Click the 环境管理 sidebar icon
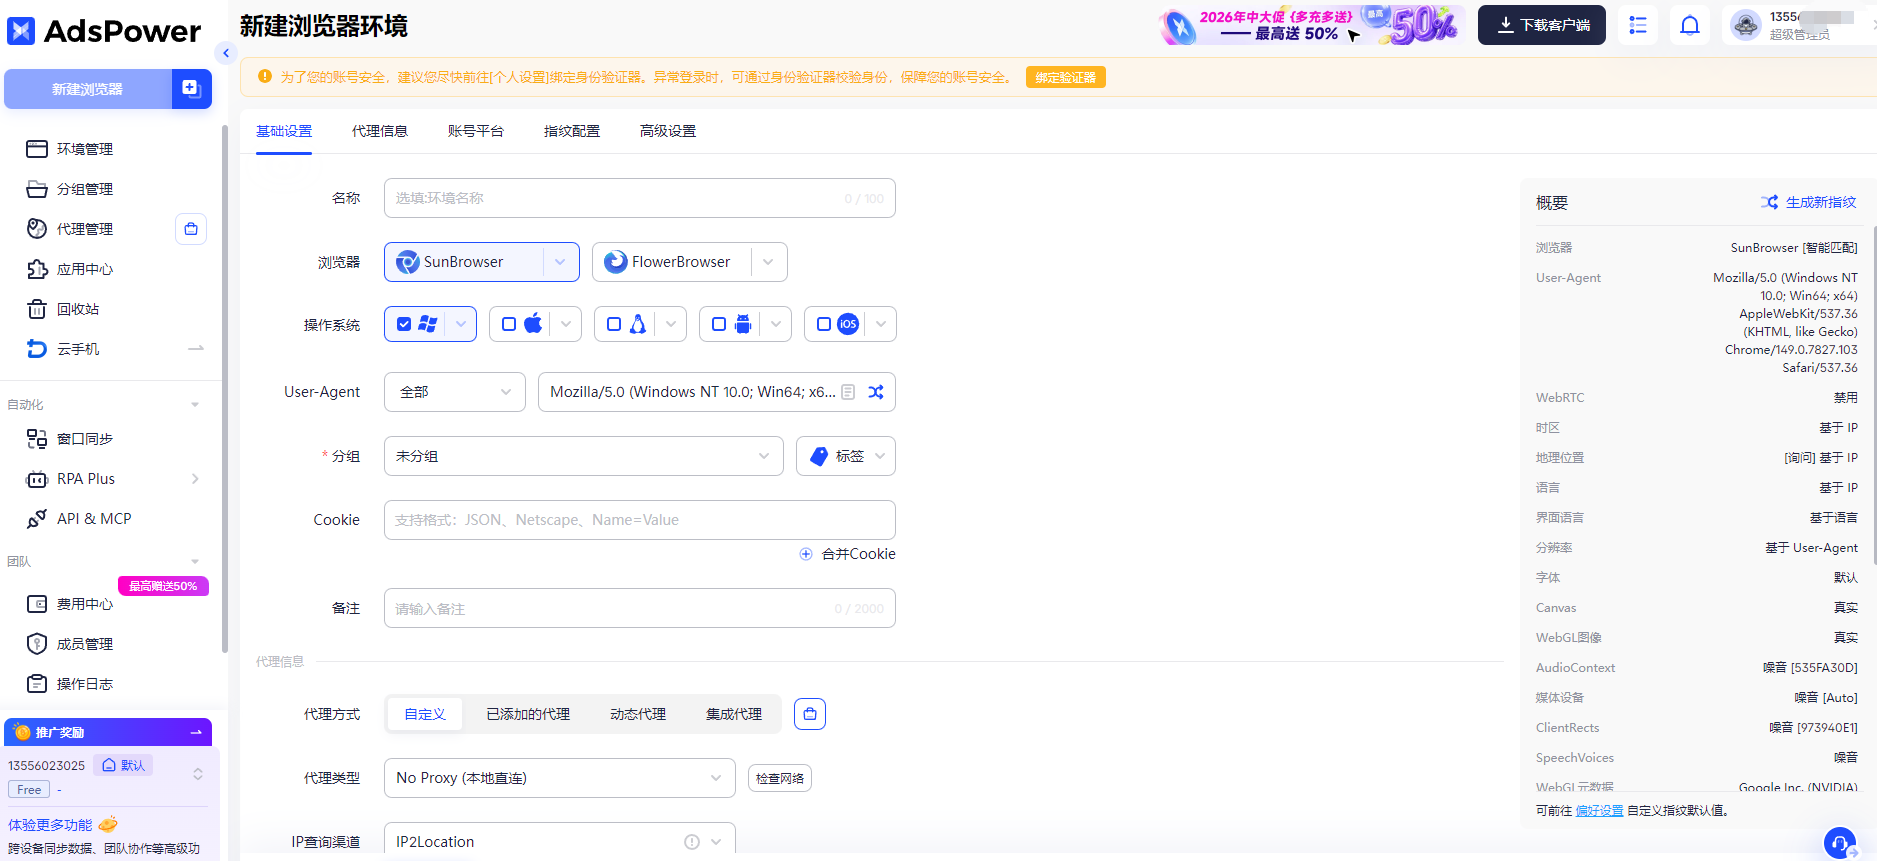The width and height of the screenshot is (1877, 861). (x=37, y=149)
